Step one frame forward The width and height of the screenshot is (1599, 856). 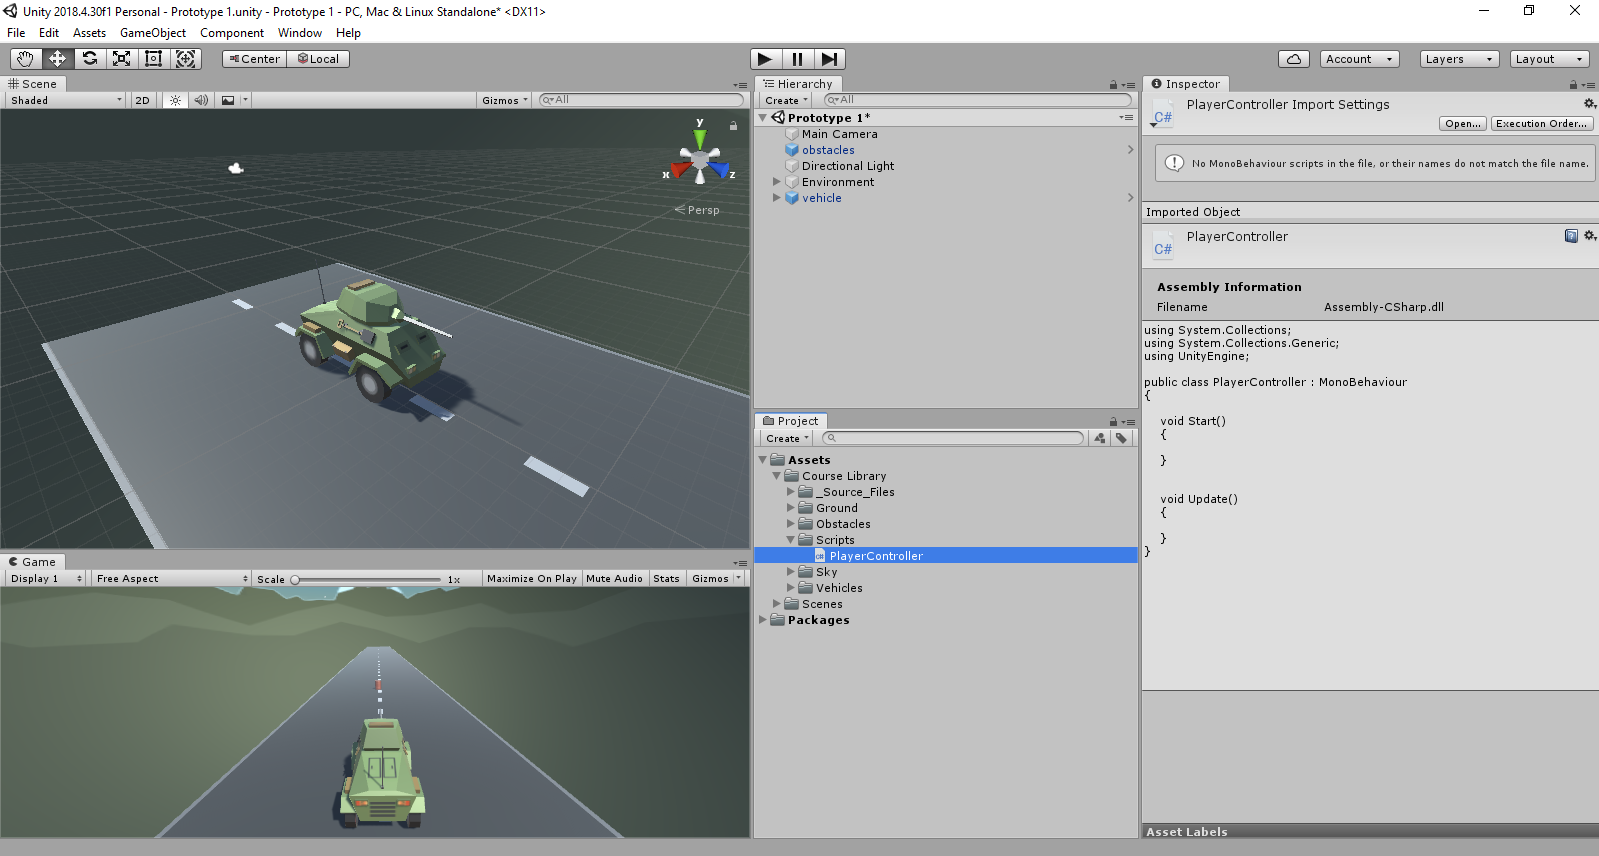pyautogui.click(x=829, y=59)
